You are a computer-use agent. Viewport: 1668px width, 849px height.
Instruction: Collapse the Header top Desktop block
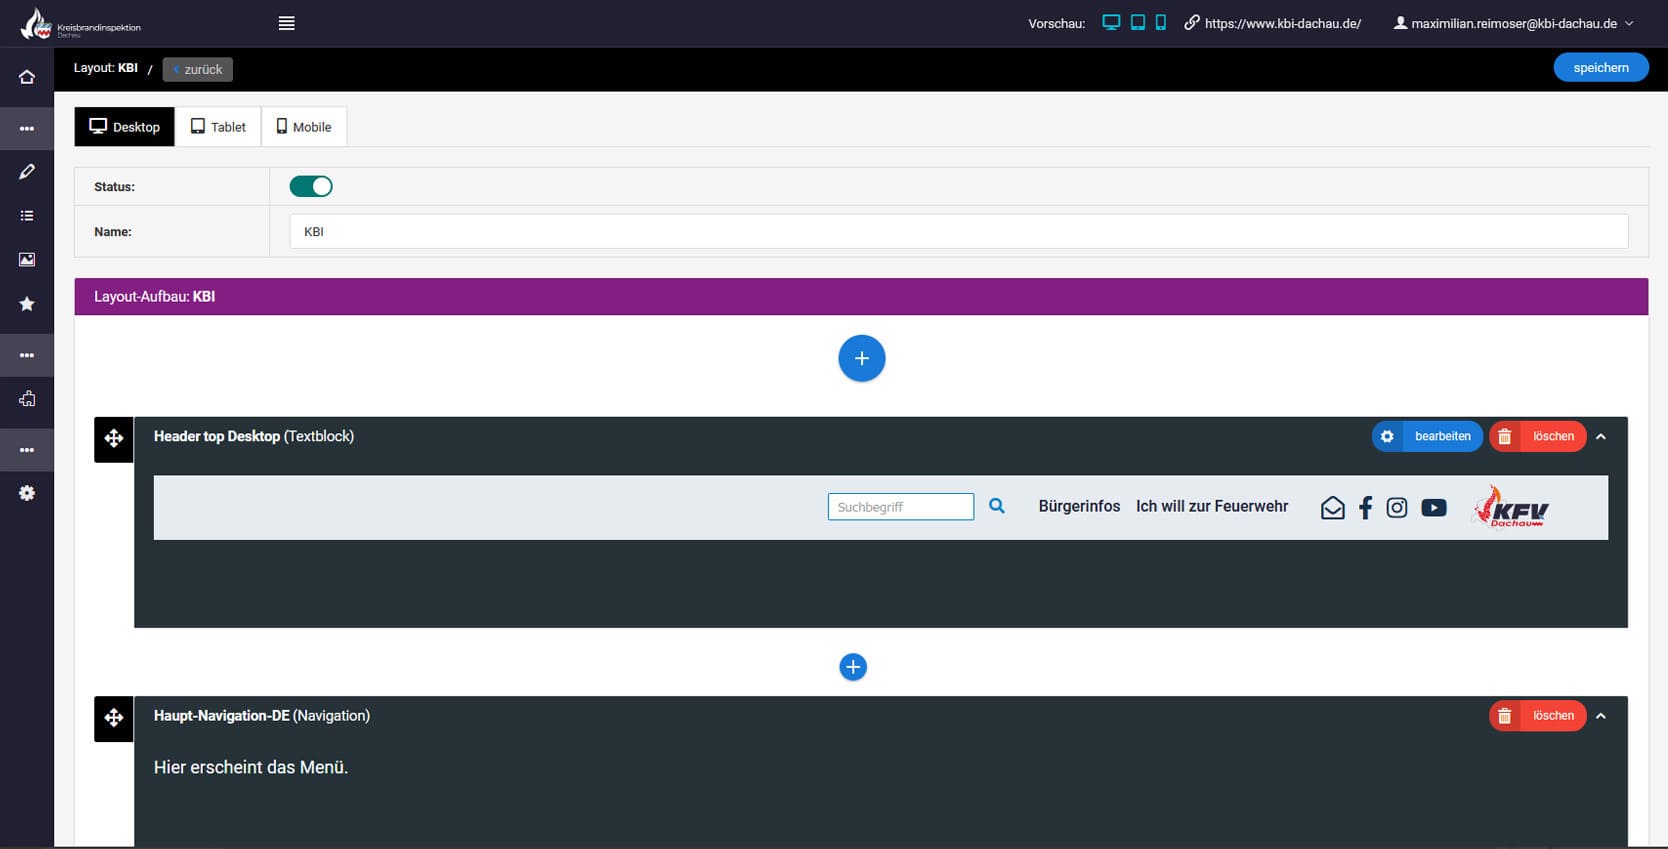pos(1601,437)
